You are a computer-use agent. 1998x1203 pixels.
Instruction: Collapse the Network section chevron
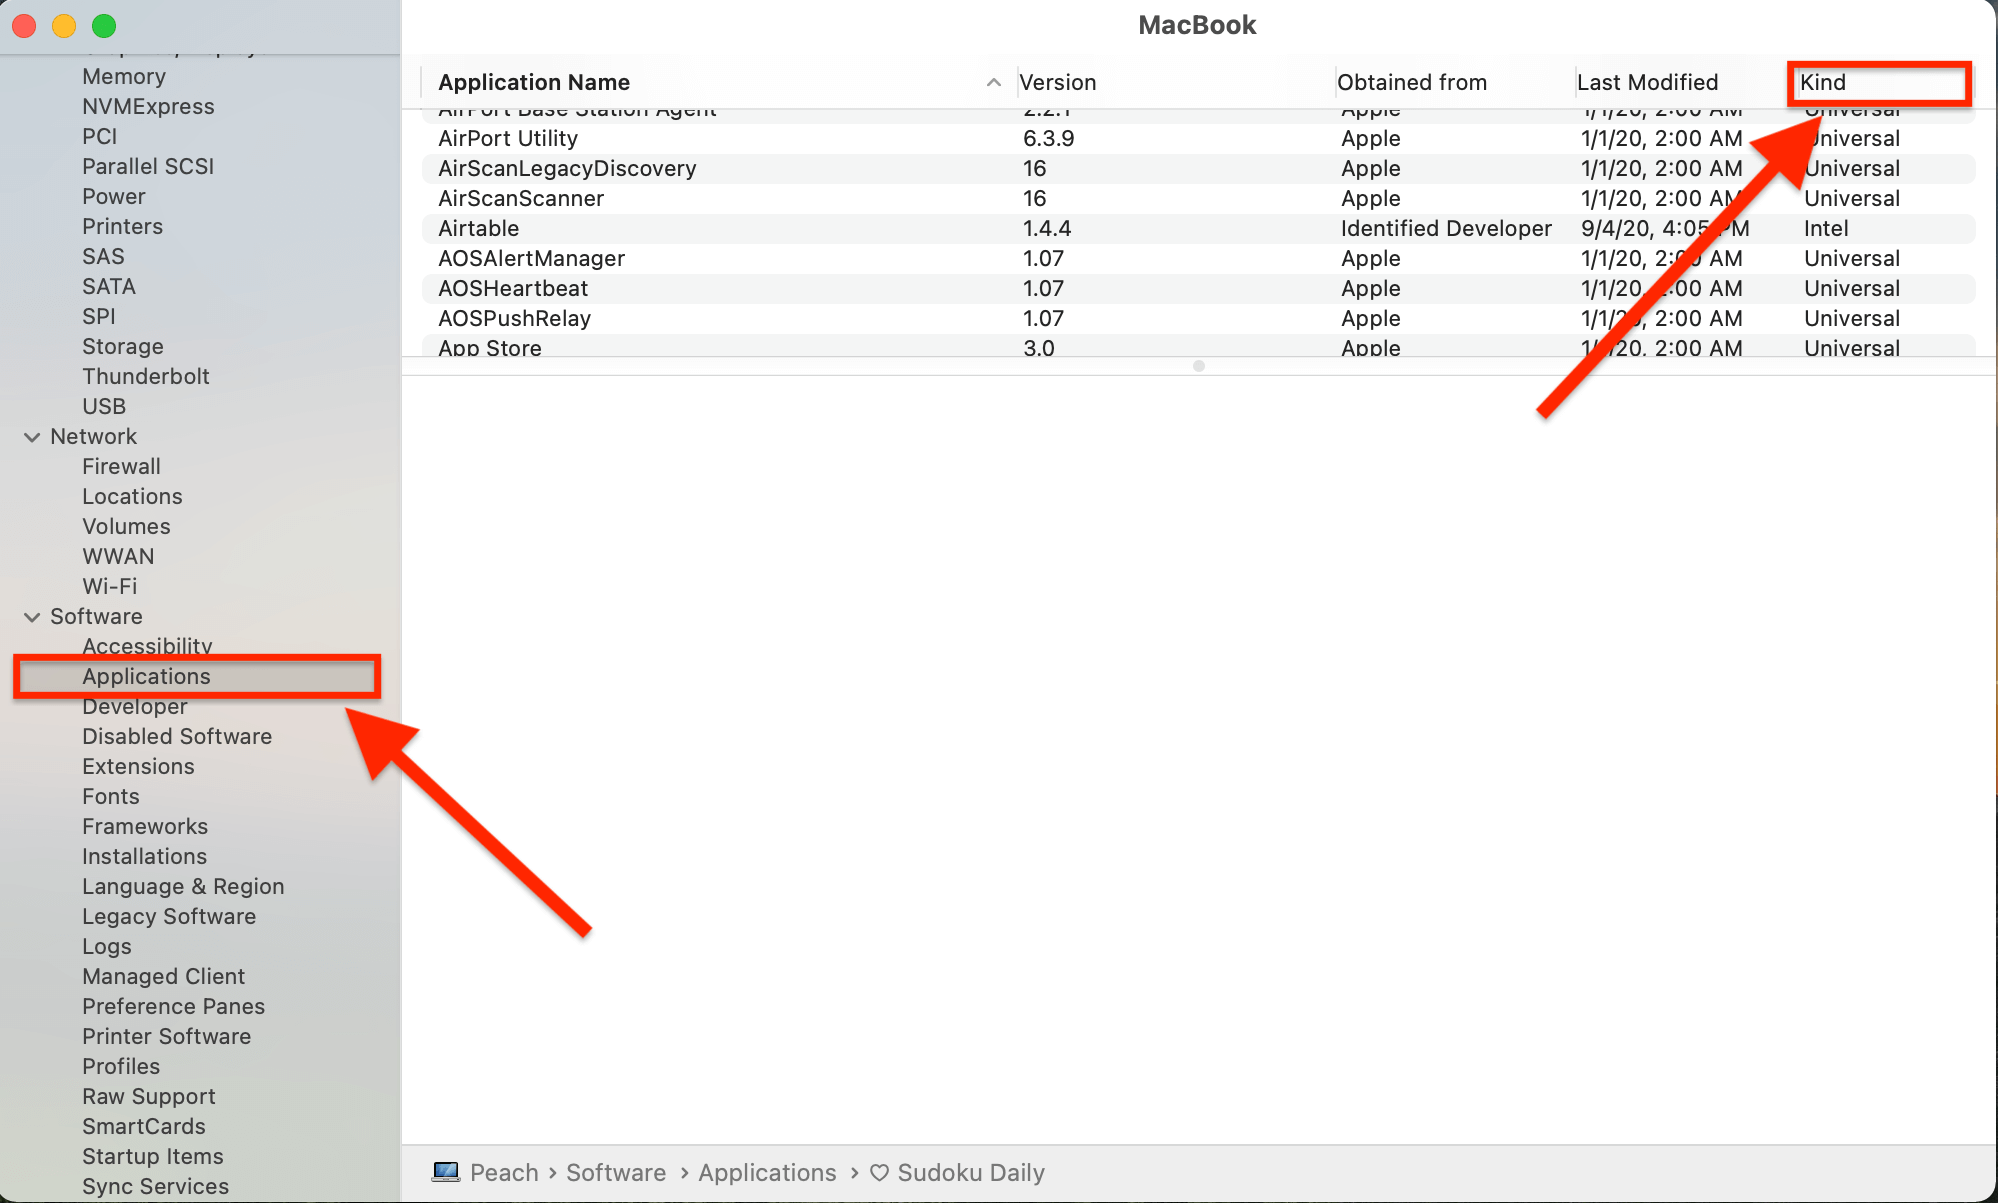coord(32,437)
